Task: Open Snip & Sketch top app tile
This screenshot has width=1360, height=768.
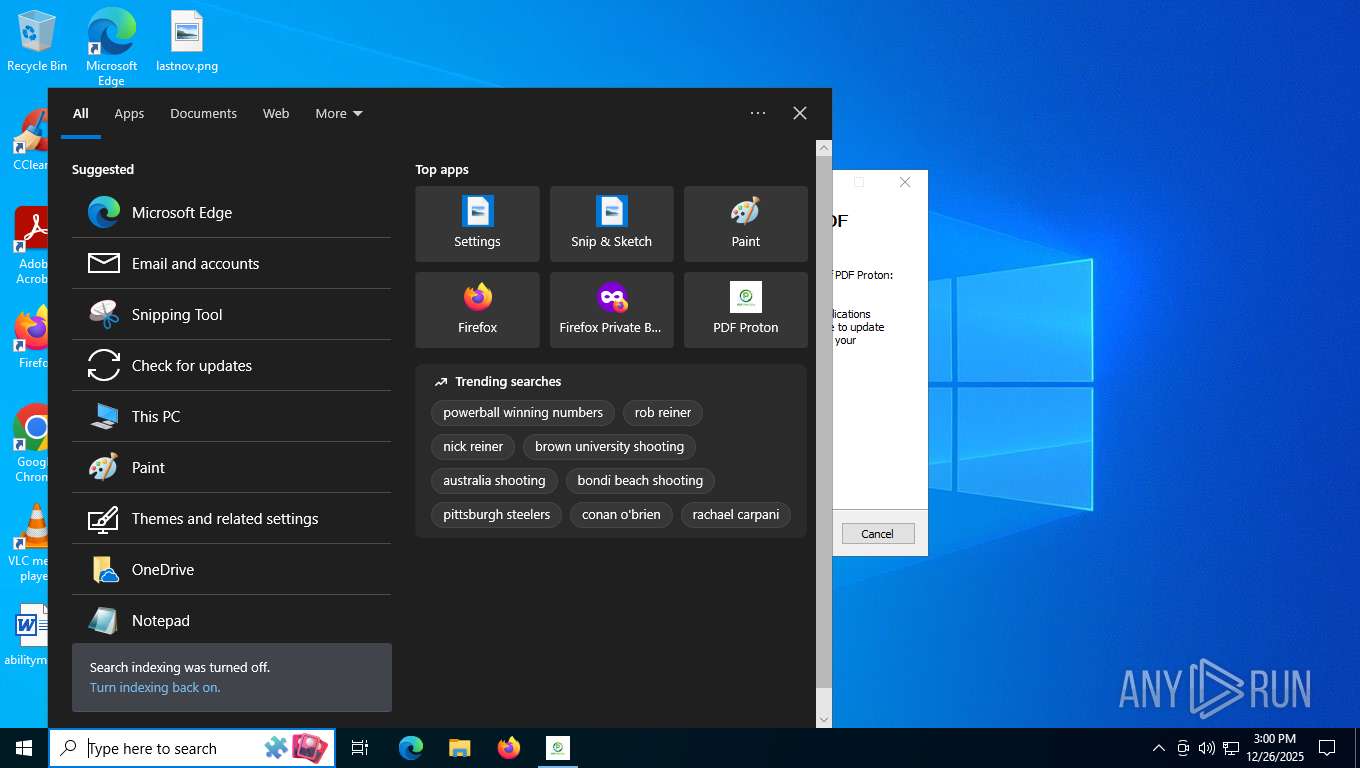Action: (x=611, y=224)
